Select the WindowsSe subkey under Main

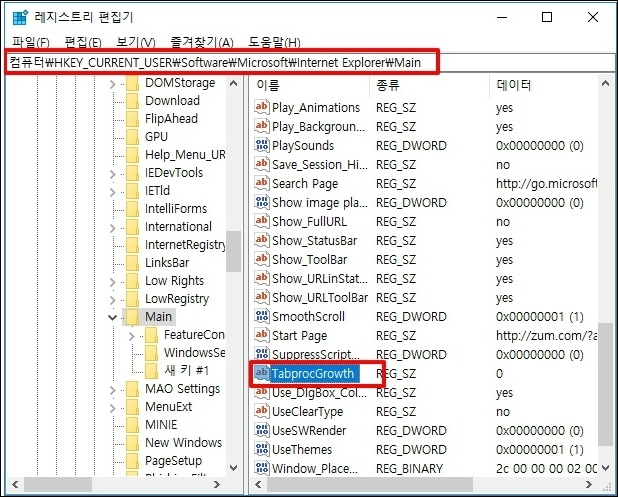pos(194,352)
